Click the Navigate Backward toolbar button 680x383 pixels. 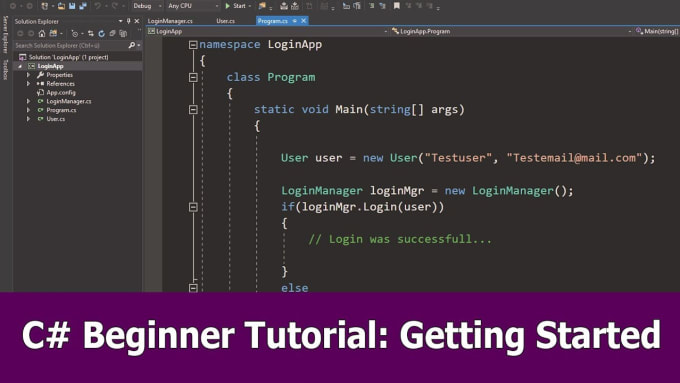coord(13,6)
